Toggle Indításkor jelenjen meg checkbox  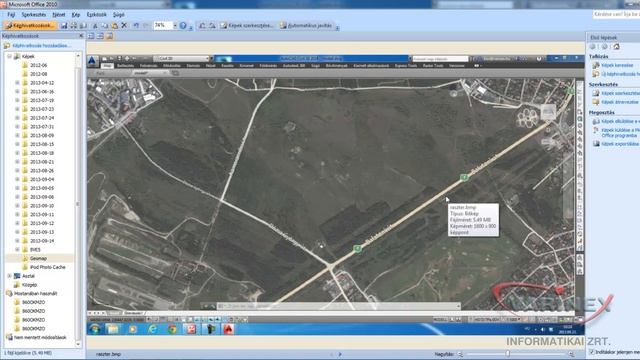(x=592, y=352)
